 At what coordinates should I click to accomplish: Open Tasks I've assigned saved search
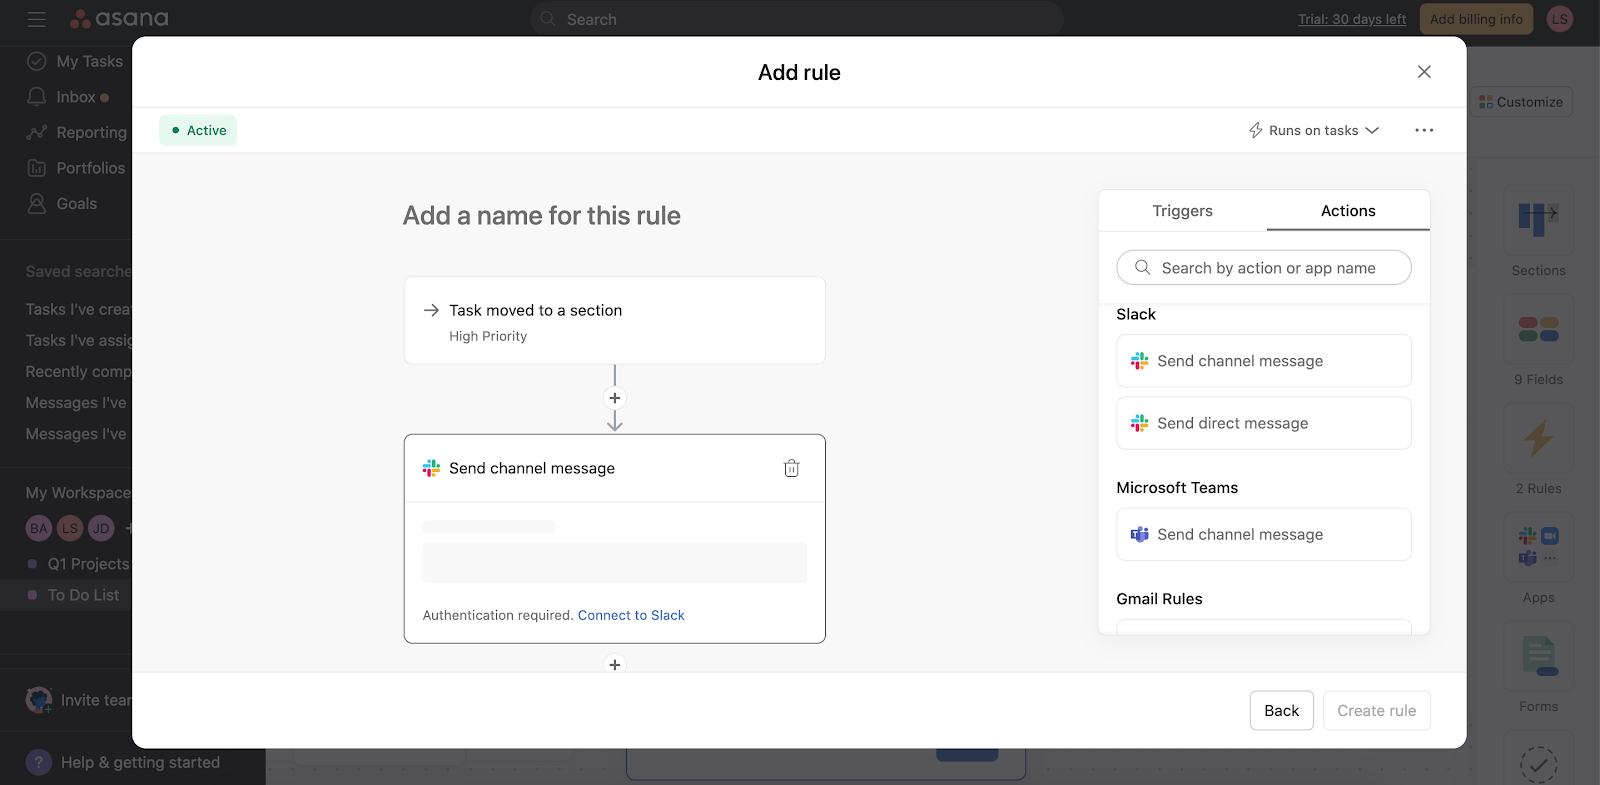pos(79,340)
